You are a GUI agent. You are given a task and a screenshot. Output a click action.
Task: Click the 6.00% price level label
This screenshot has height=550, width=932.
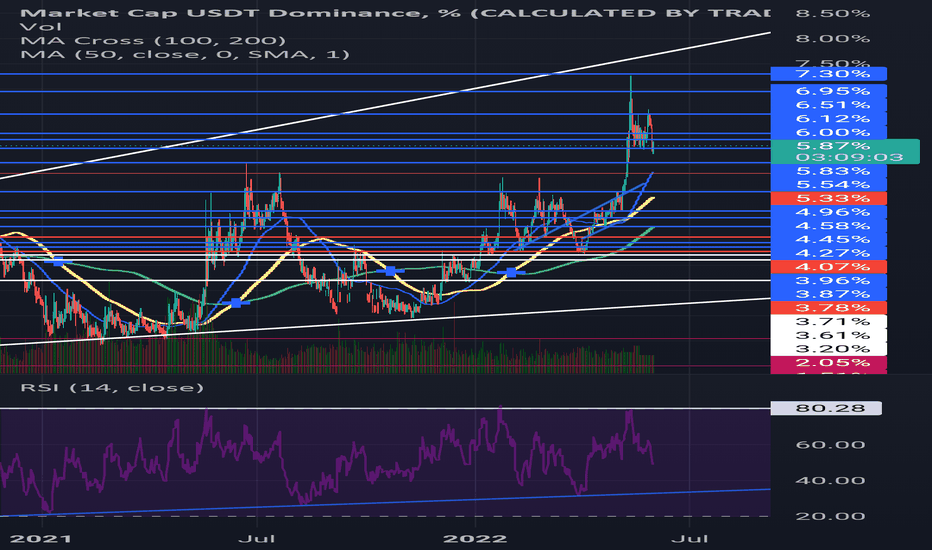click(829, 132)
